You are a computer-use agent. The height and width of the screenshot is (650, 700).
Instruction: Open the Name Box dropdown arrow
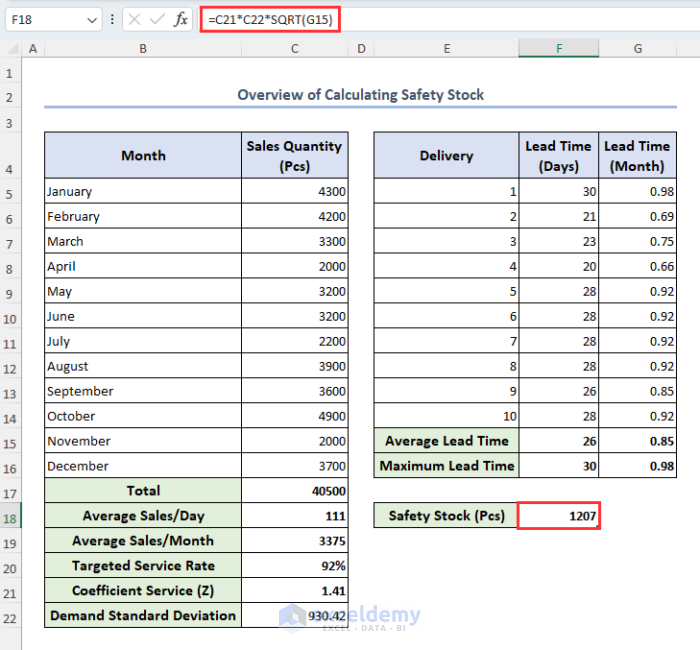[92, 19]
